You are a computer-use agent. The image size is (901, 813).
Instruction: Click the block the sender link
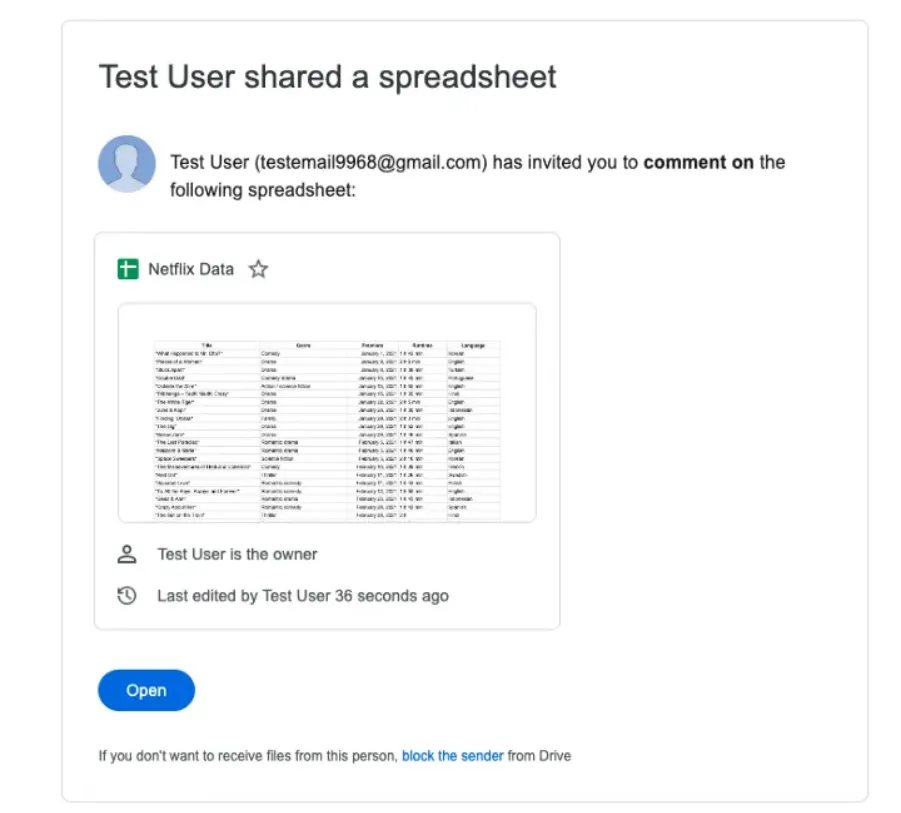tap(452, 756)
